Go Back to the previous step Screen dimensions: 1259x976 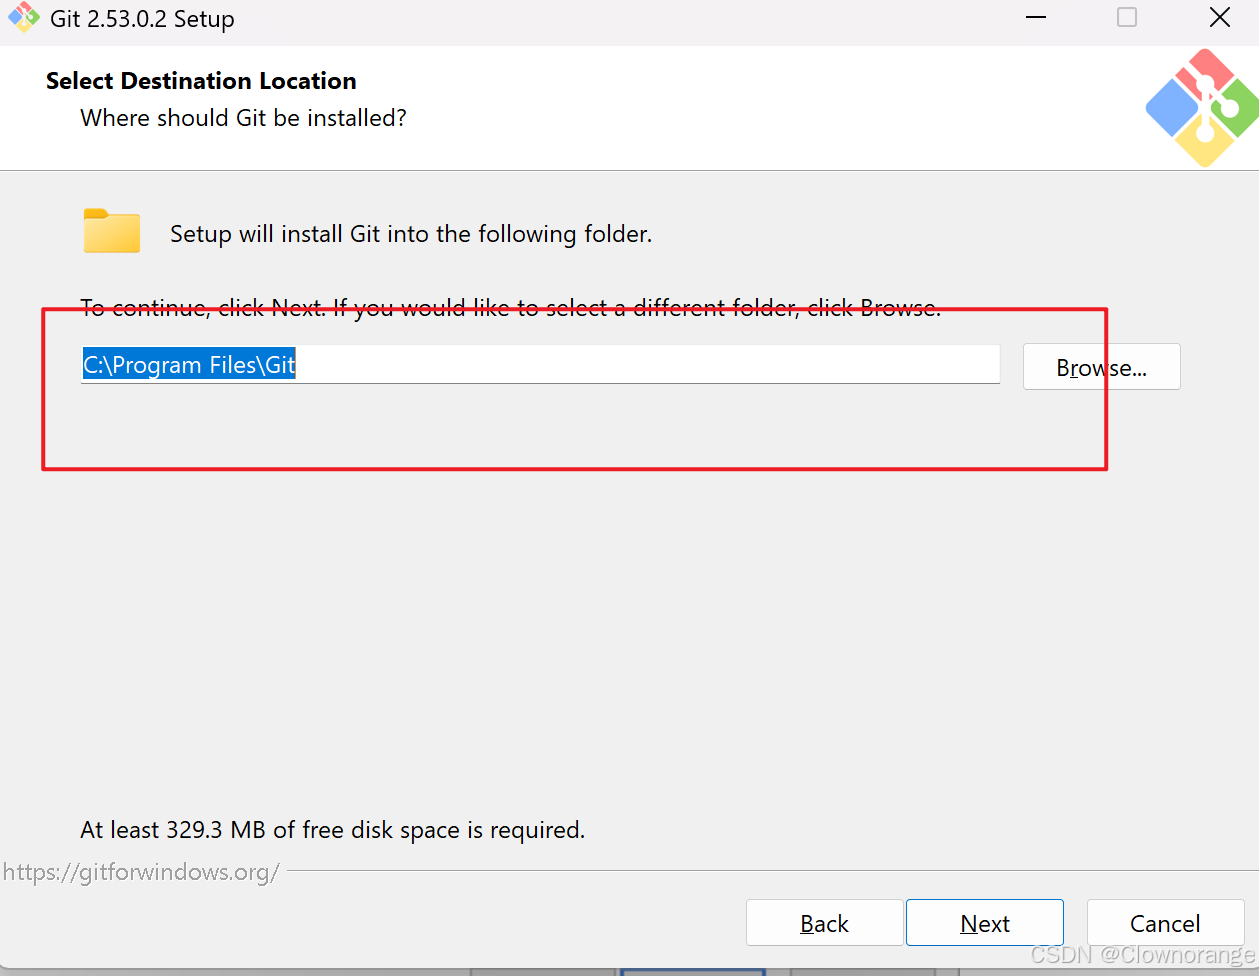point(824,923)
